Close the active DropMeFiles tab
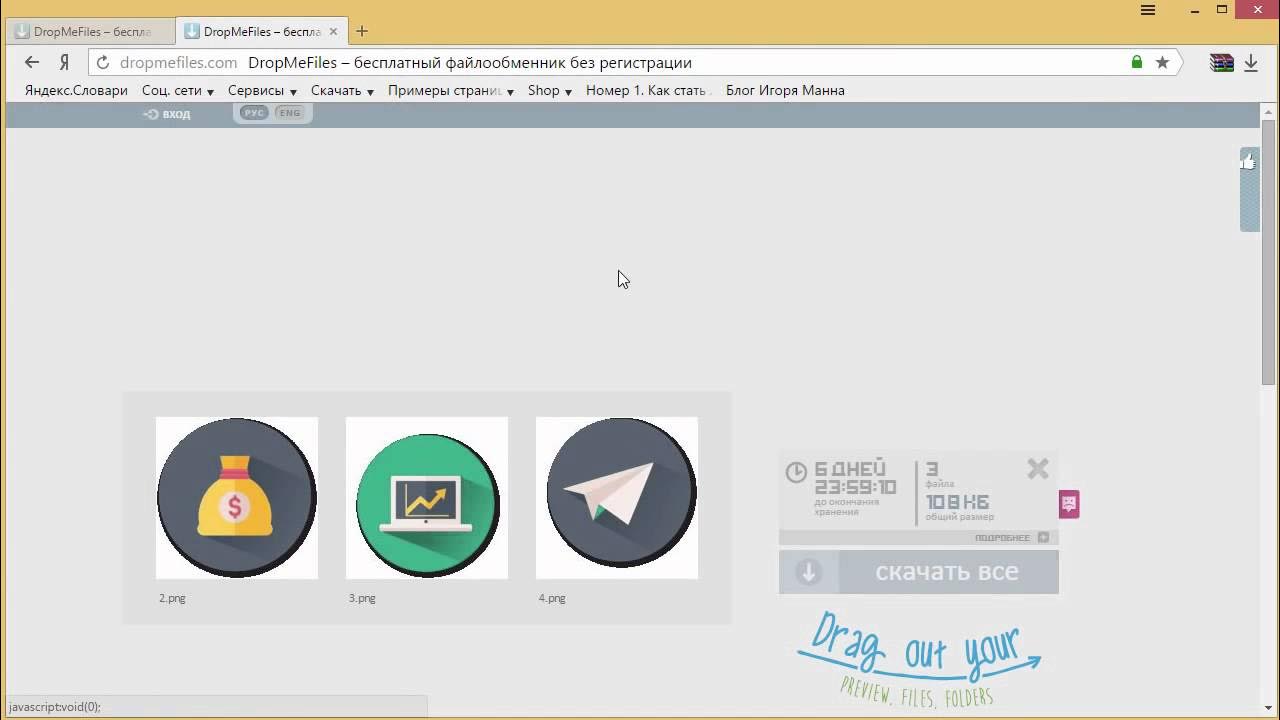This screenshot has height=720, width=1280. coord(332,31)
